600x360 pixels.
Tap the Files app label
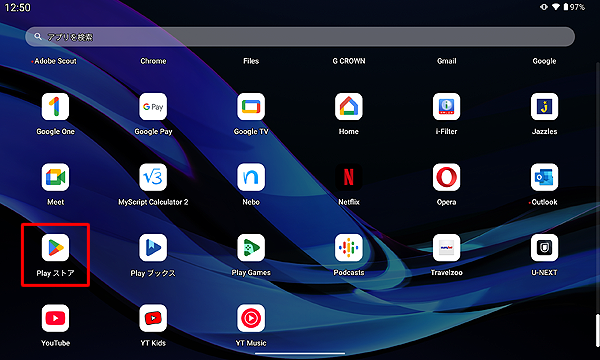(x=251, y=61)
